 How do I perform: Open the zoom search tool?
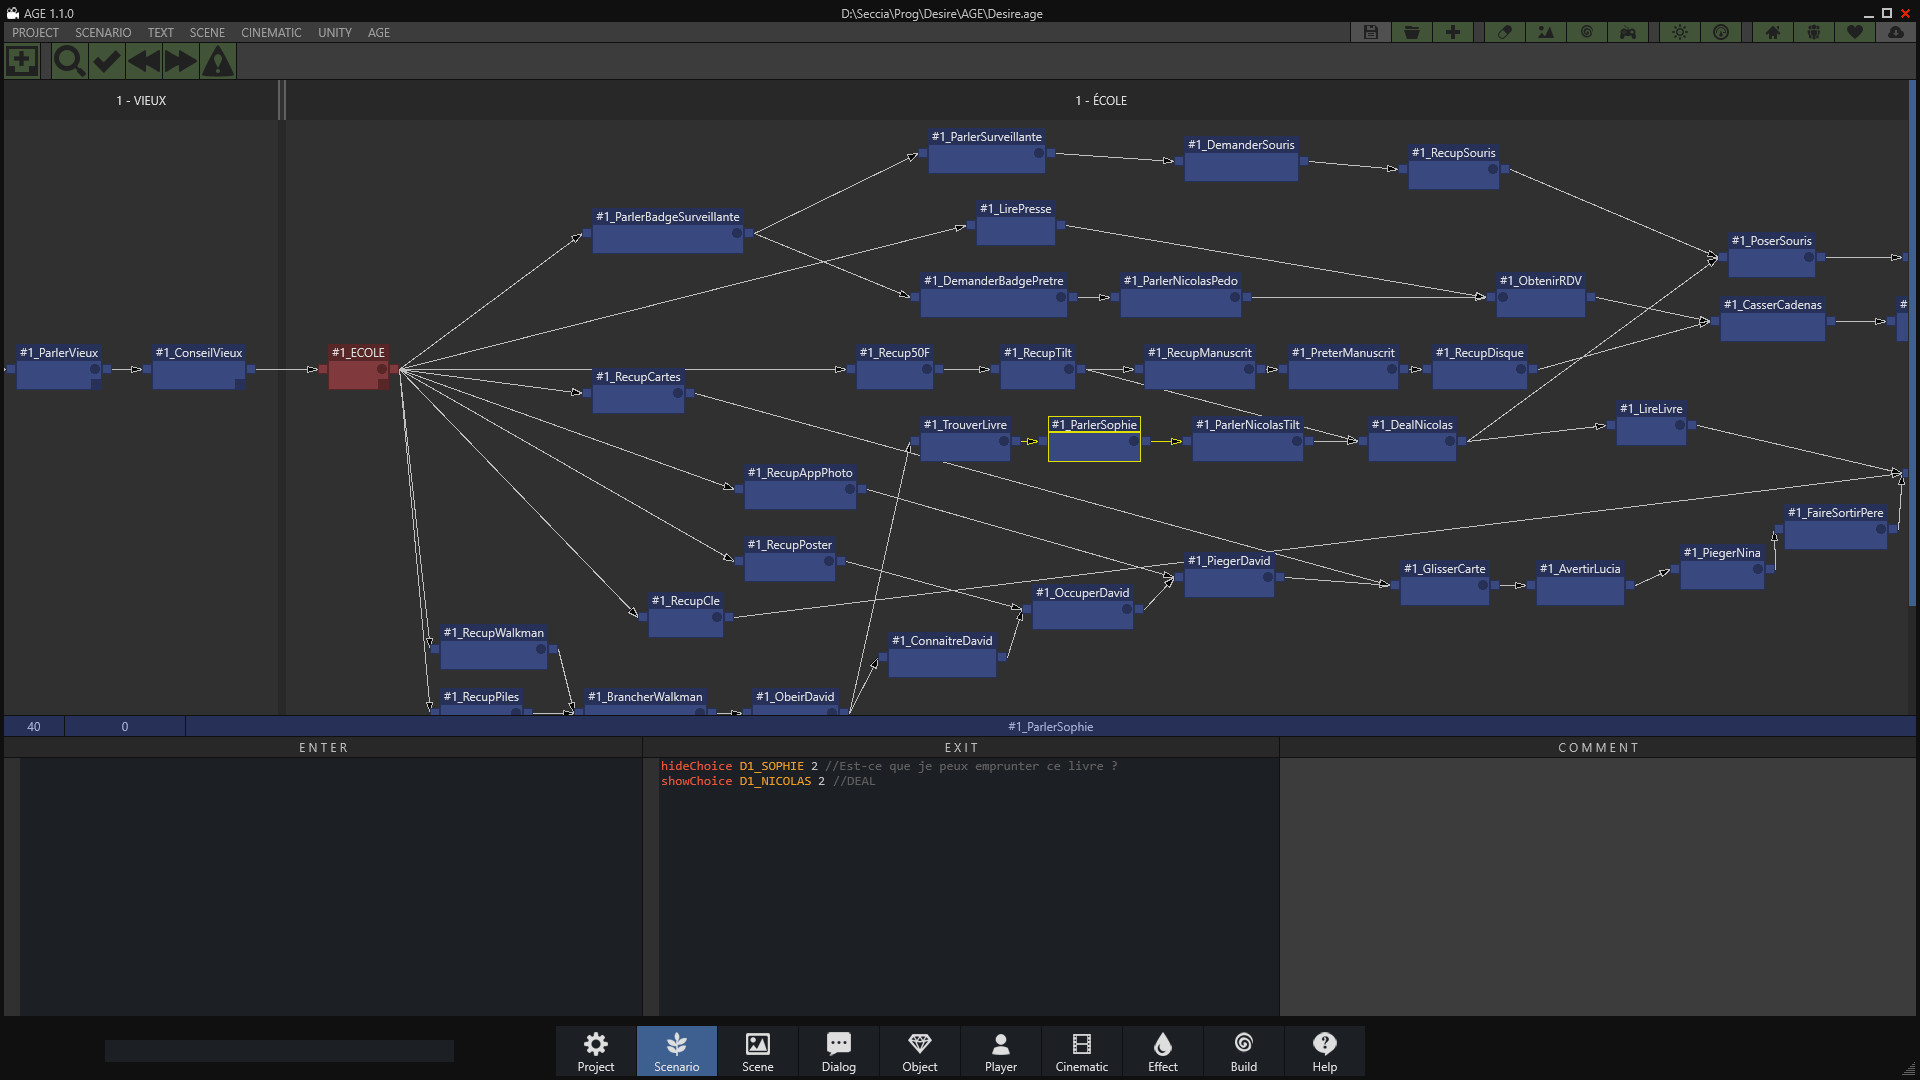[69, 61]
